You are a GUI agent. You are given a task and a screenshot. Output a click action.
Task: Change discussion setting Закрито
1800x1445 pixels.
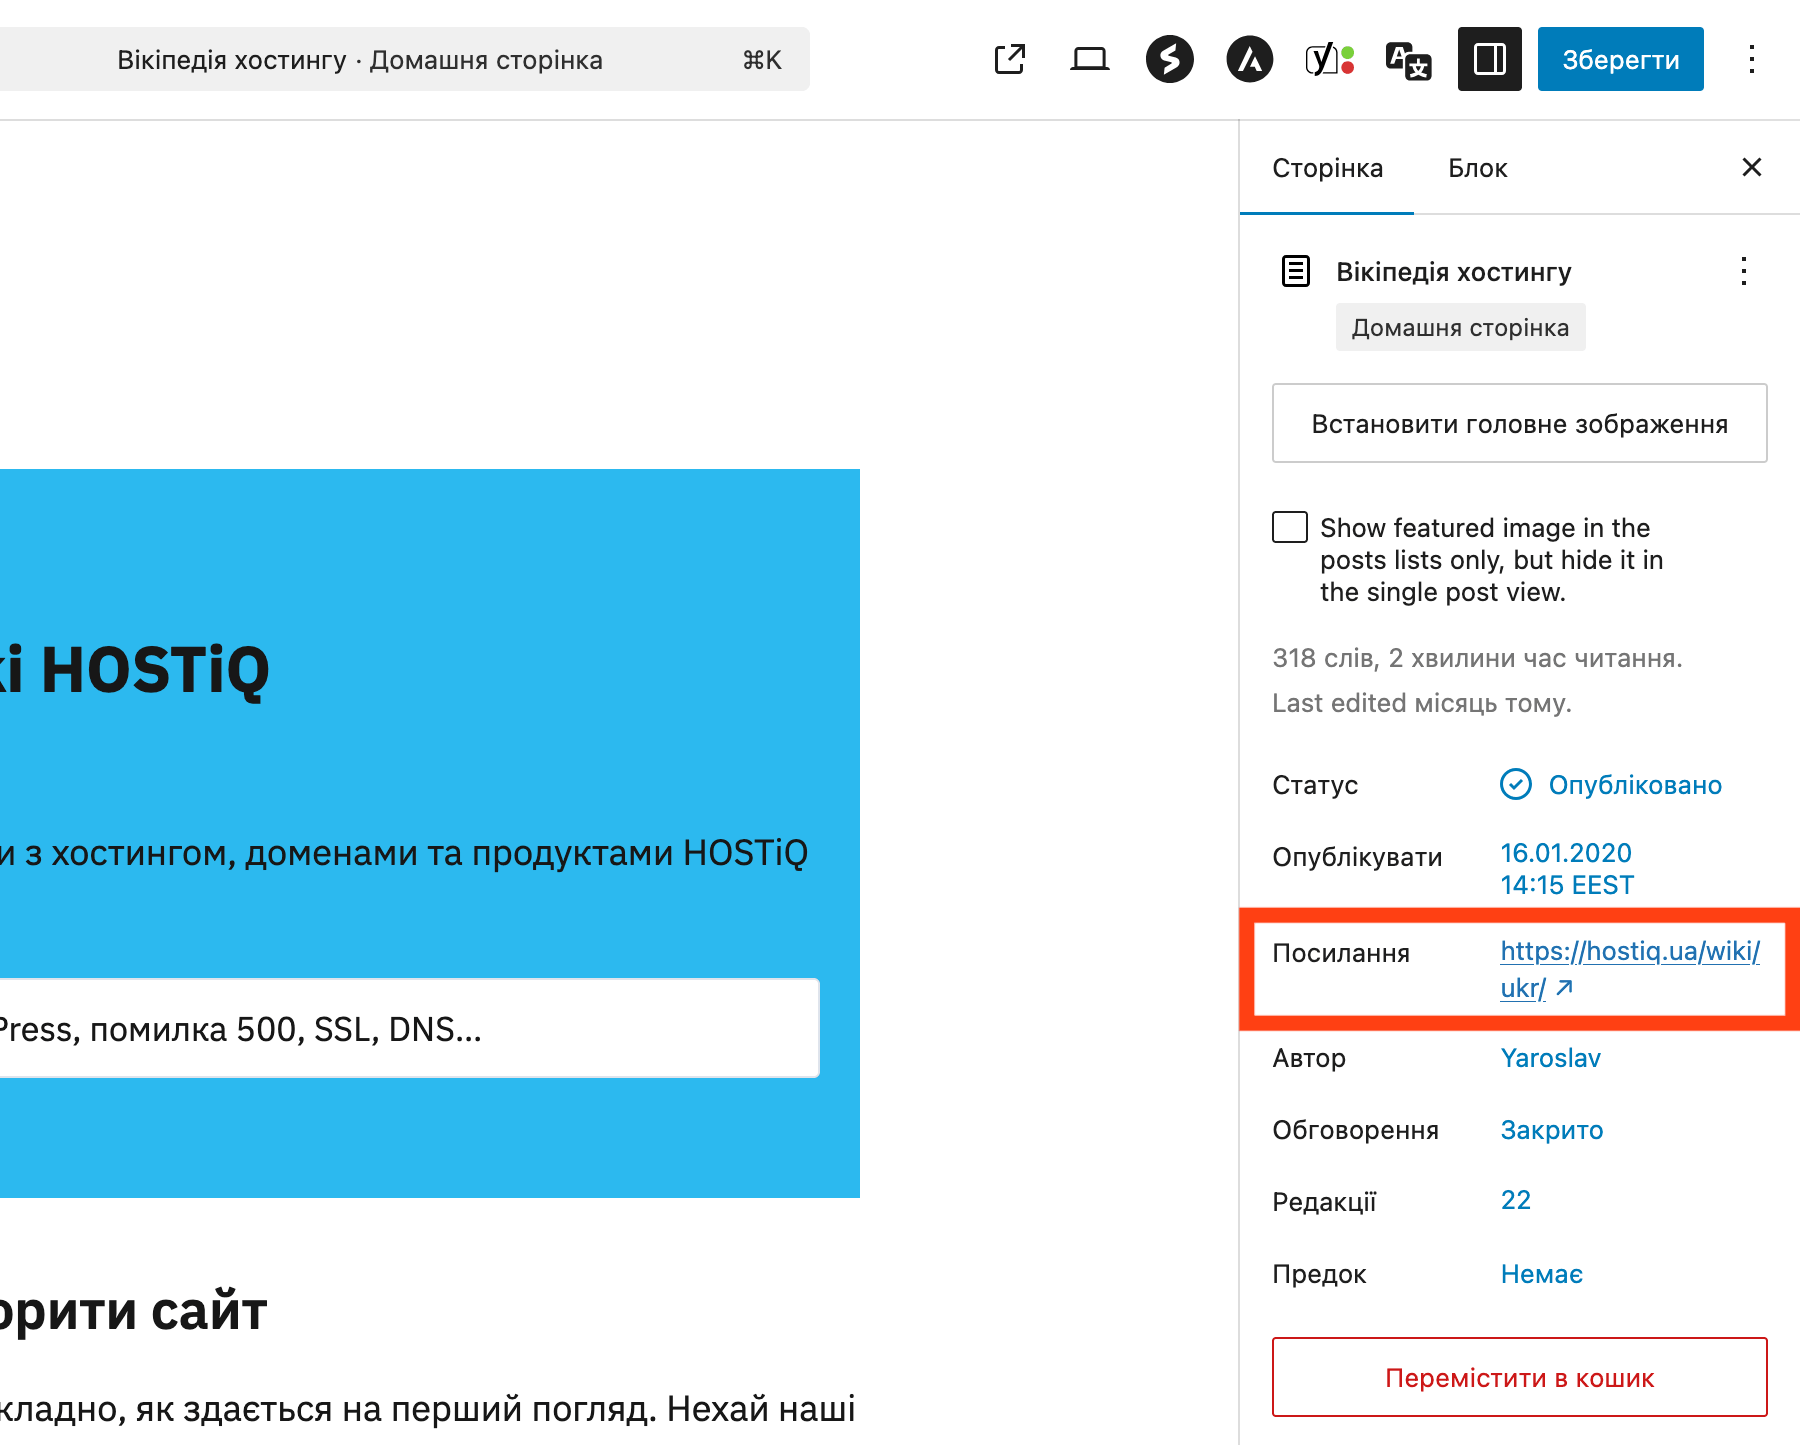(1552, 1130)
